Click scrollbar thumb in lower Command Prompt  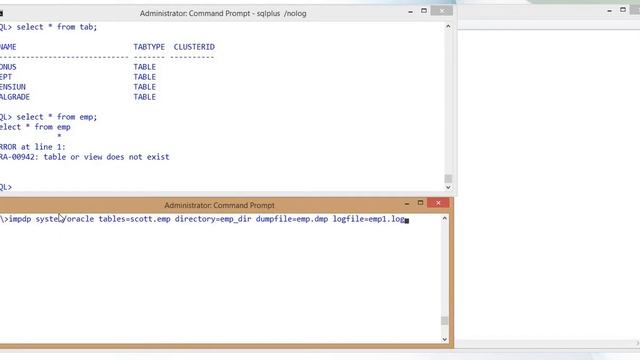coord(444,320)
